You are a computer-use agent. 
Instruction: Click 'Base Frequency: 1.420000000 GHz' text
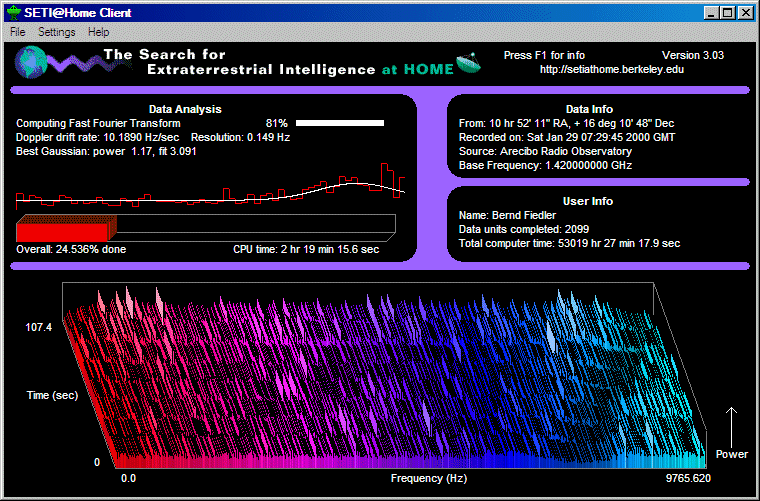point(545,166)
